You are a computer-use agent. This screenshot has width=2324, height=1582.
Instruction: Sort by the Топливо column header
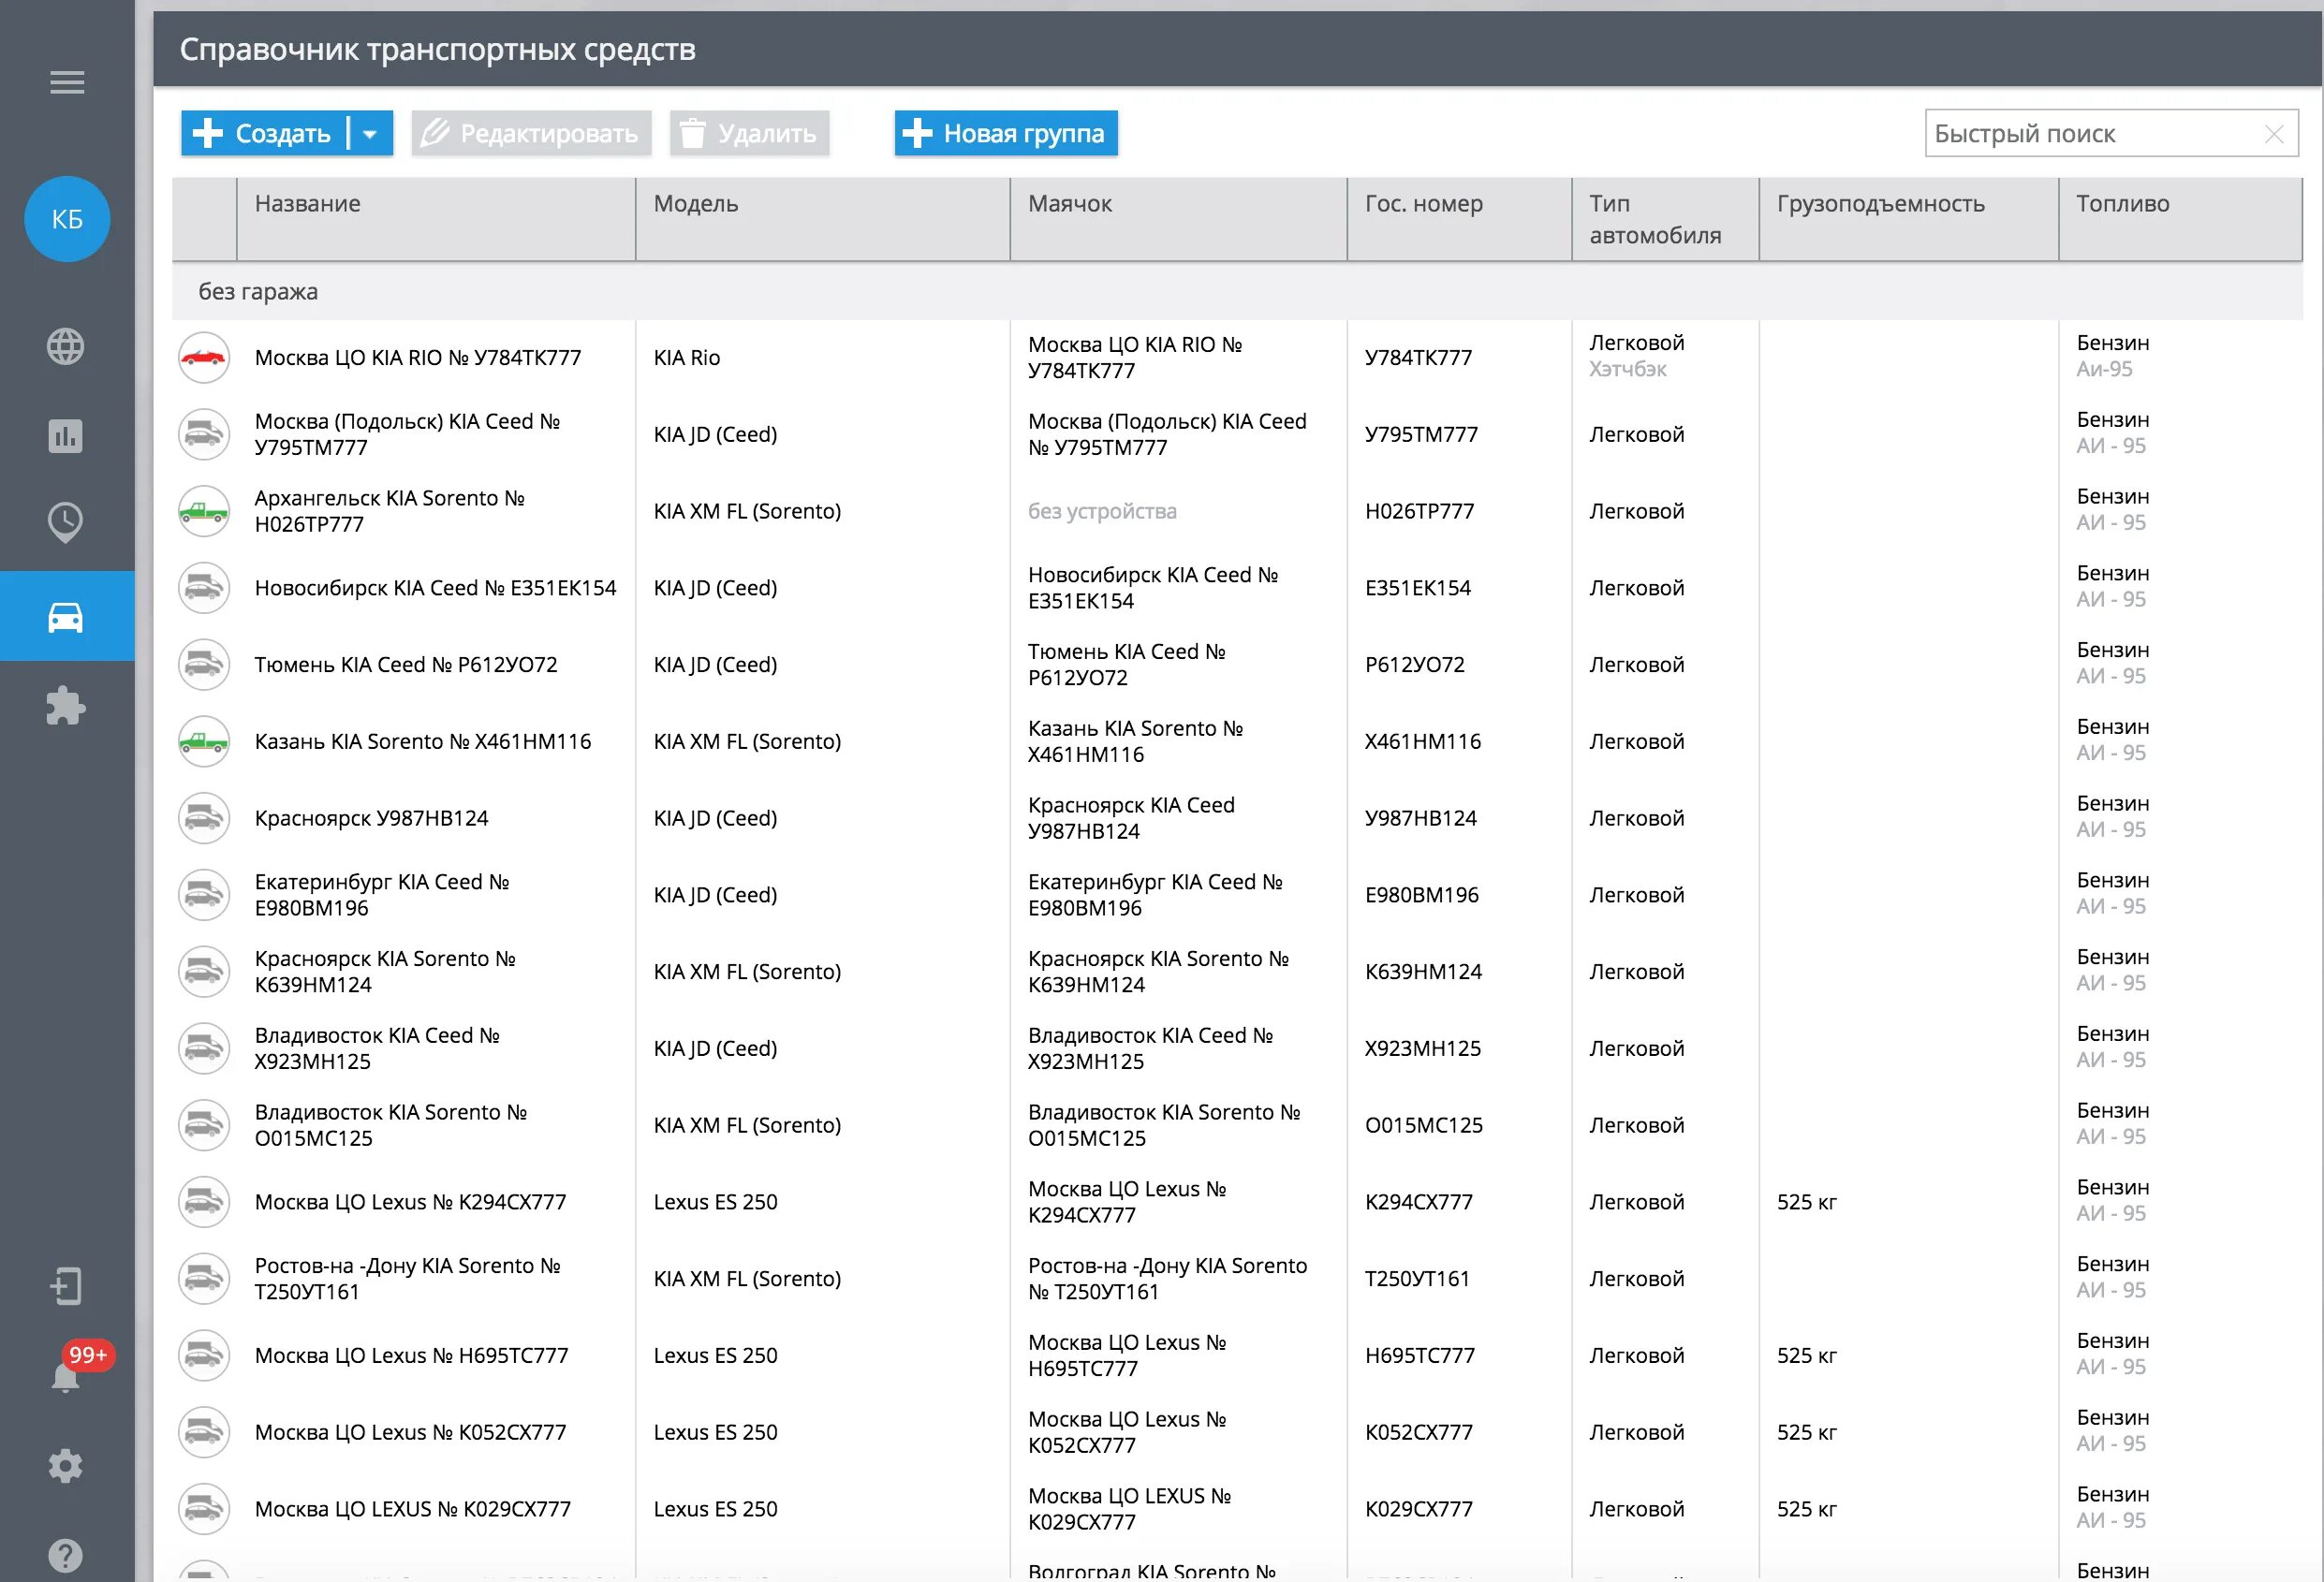point(2181,220)
